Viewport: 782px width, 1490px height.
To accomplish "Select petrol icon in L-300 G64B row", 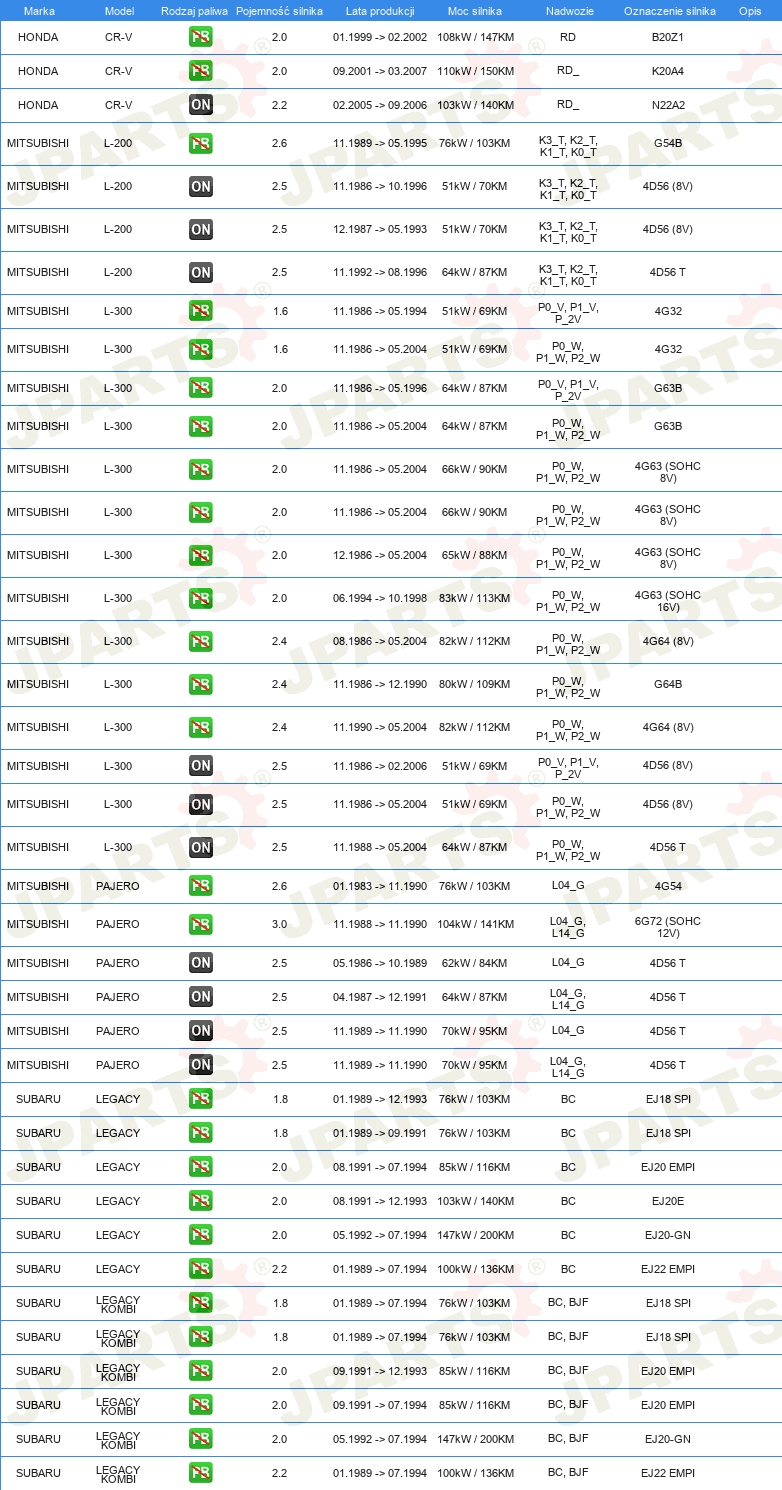I will click(x=201, y=684).
